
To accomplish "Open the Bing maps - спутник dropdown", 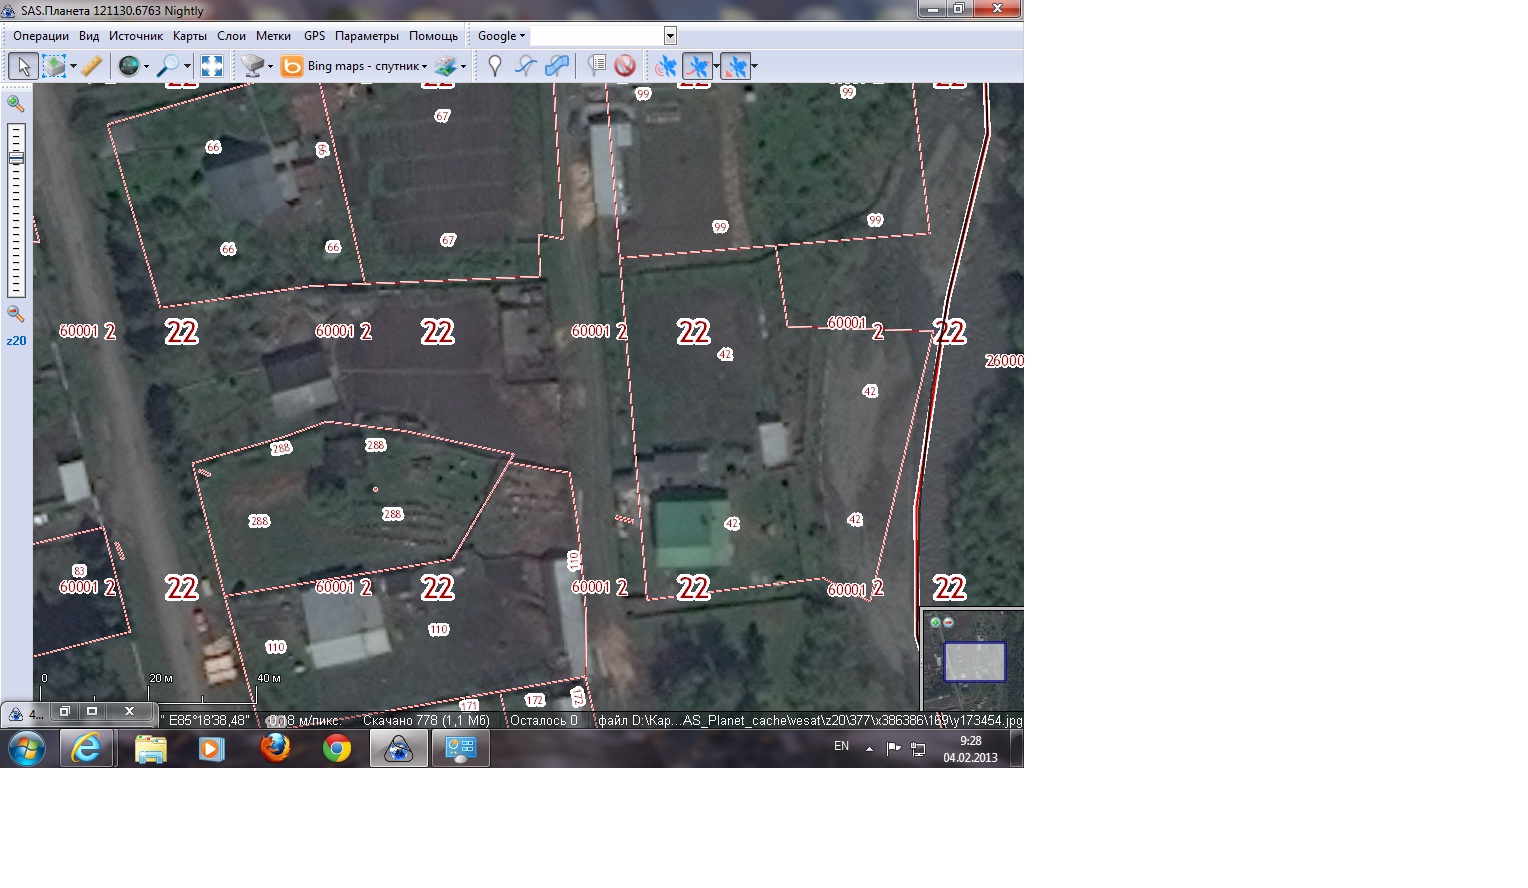I will coord(366,66).
